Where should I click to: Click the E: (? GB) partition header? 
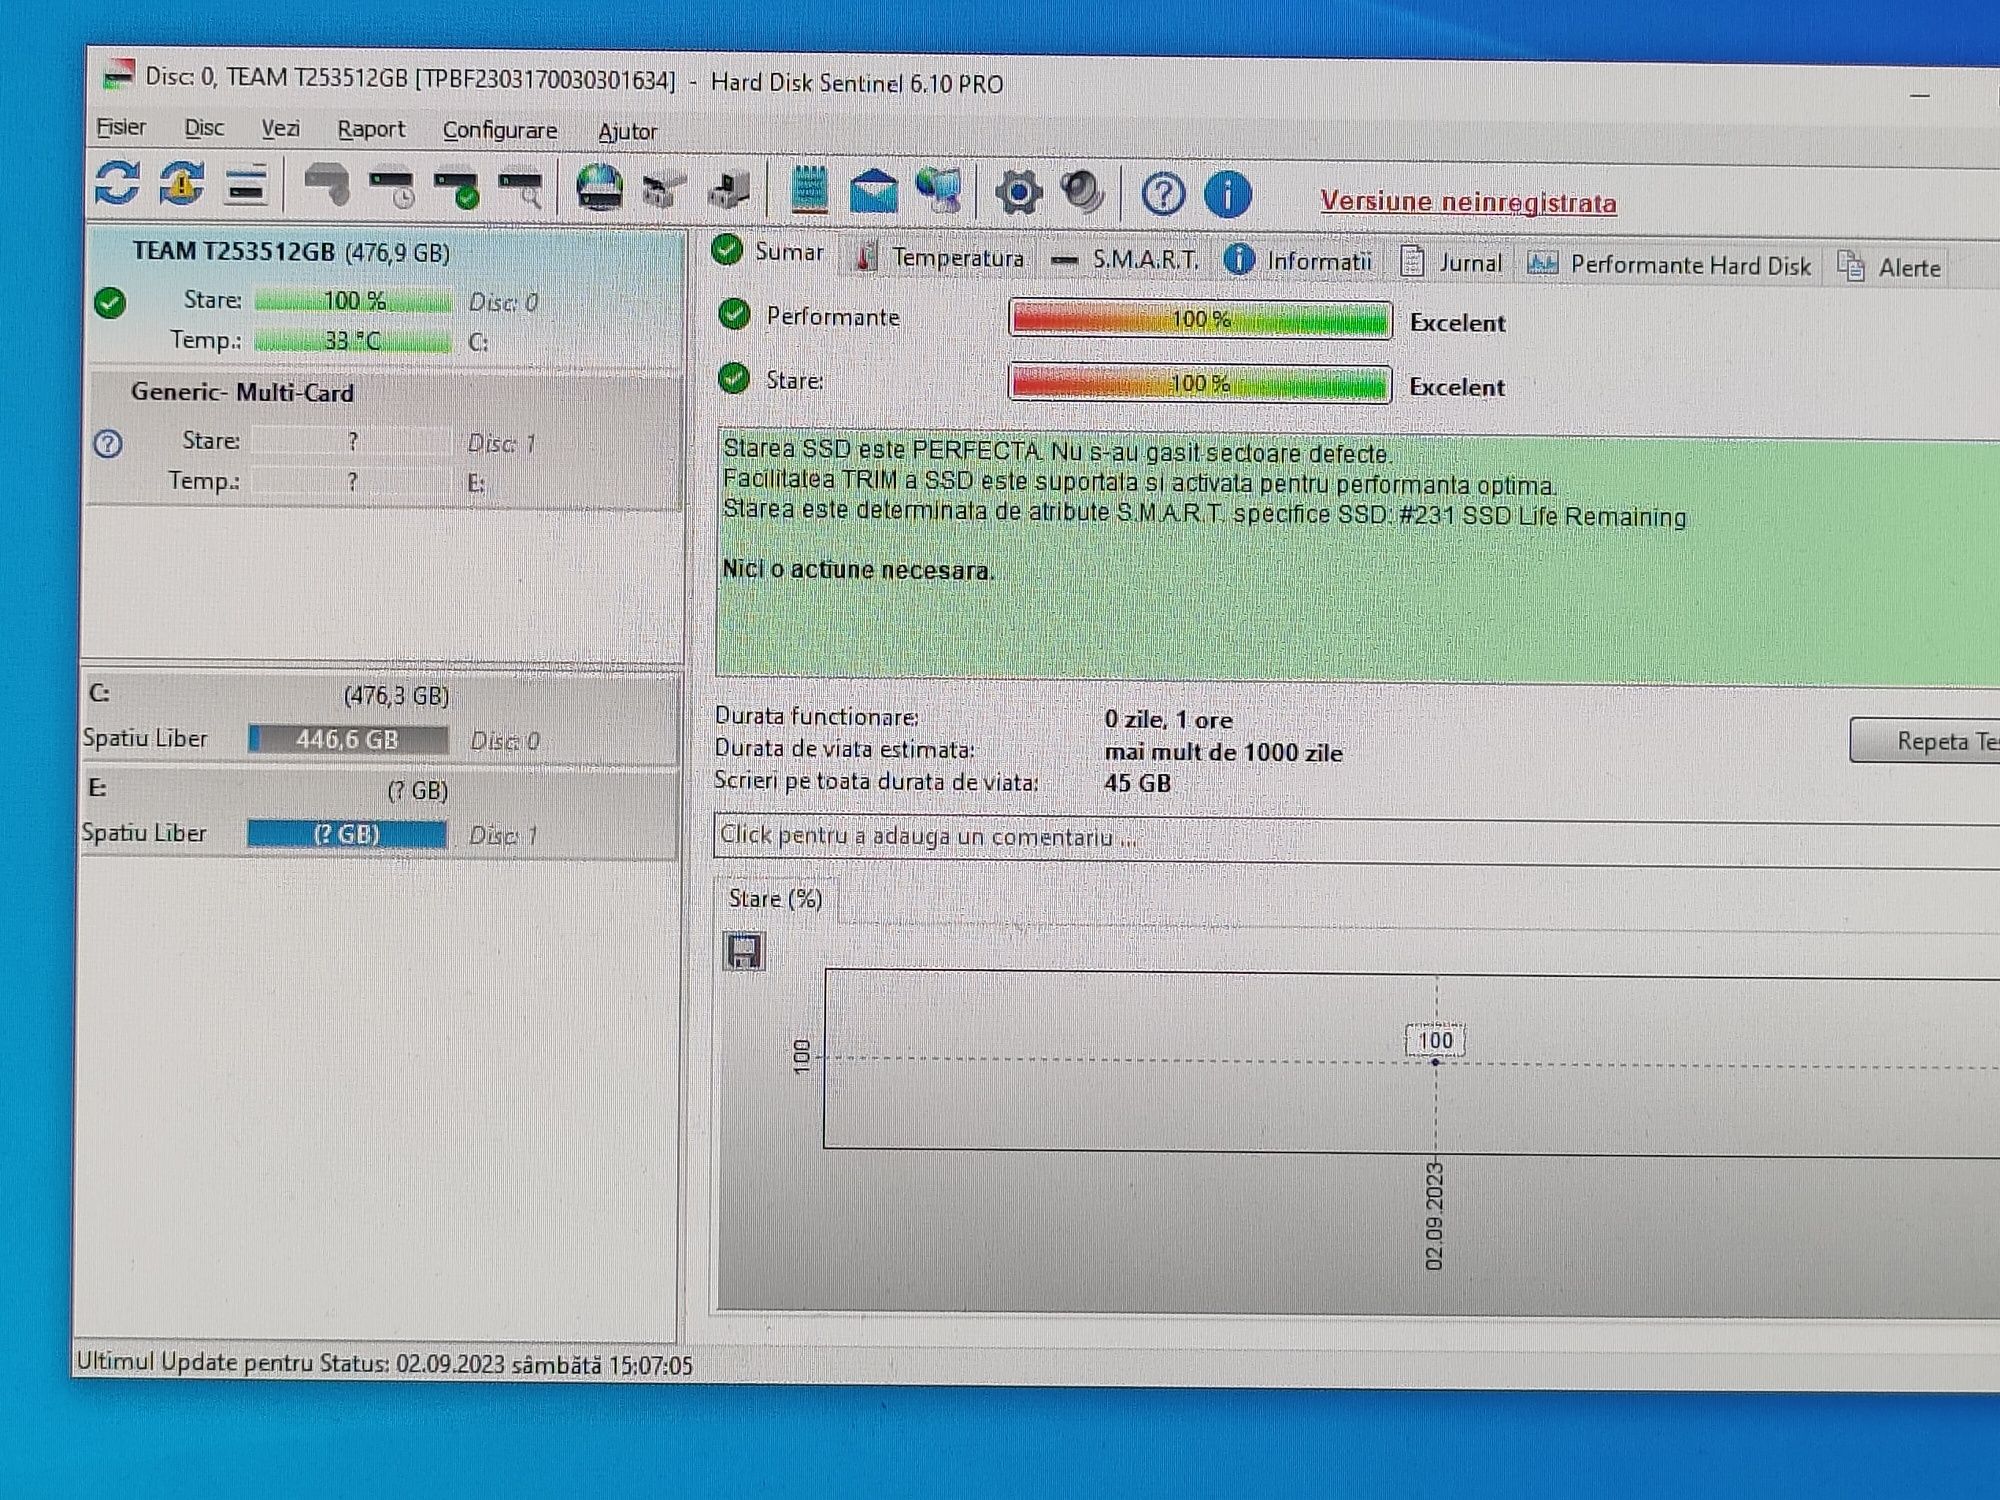381,790
